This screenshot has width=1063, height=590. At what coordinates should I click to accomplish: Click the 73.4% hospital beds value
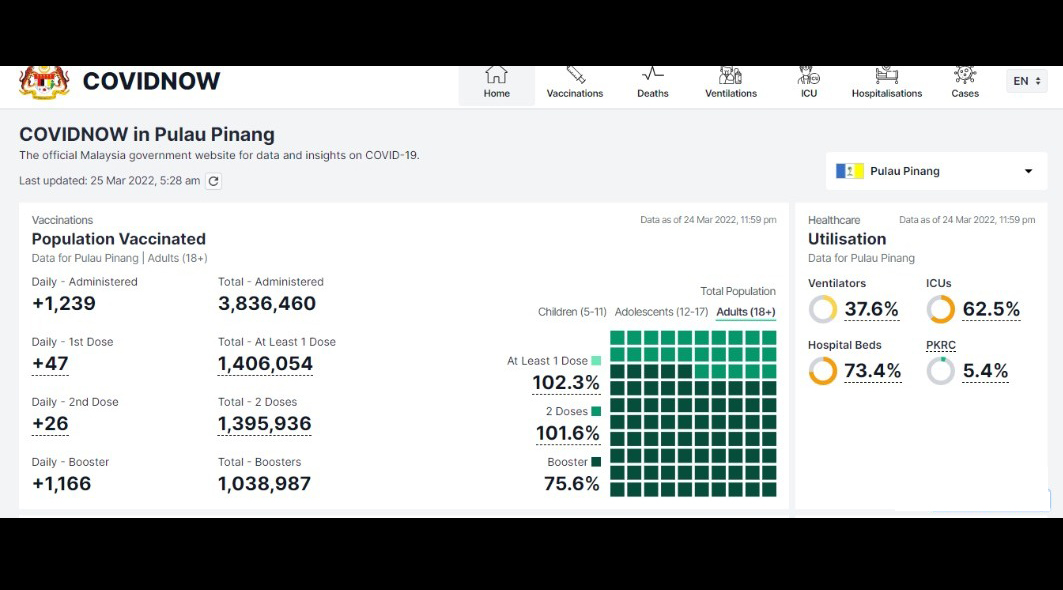pyautogui.click(x=873, y=371)
